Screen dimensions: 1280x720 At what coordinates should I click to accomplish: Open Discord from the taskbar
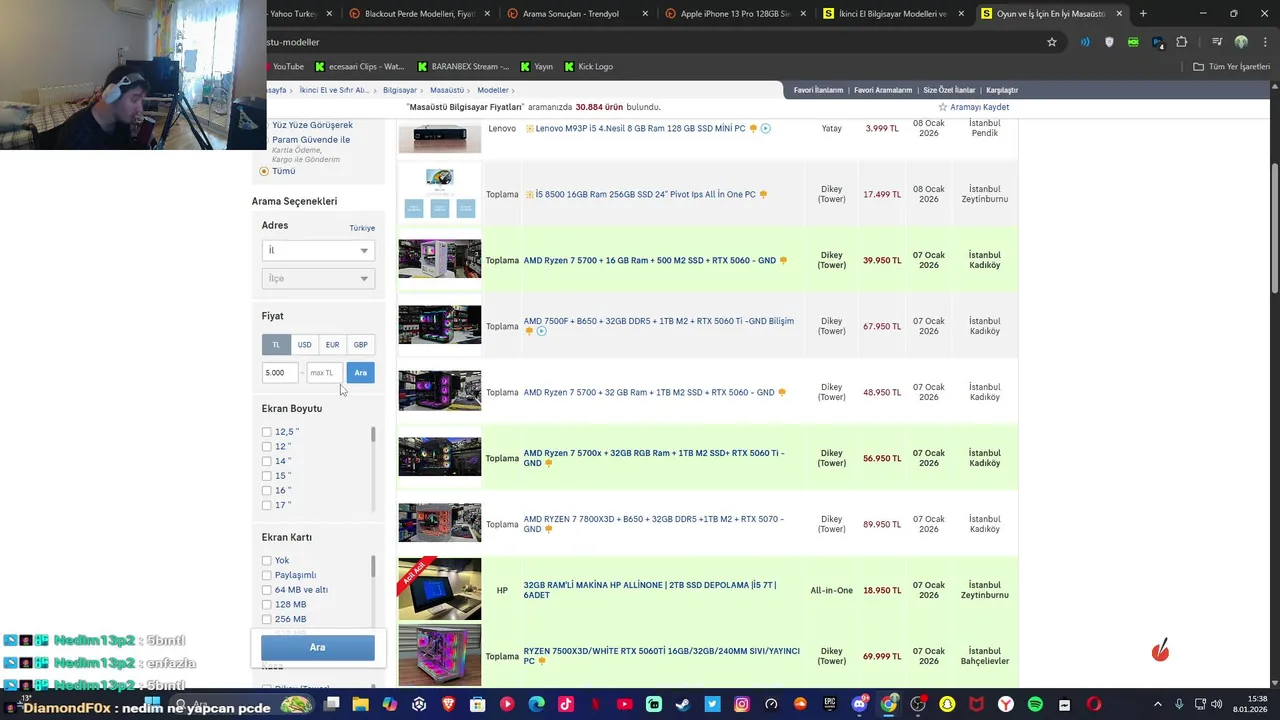(x=859, y=705)
